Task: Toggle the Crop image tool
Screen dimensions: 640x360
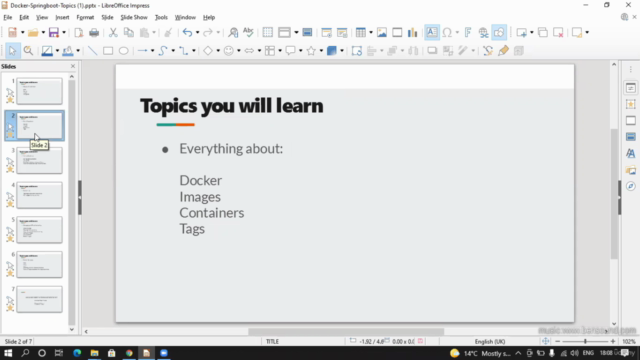Action: [x=448, y=51]
